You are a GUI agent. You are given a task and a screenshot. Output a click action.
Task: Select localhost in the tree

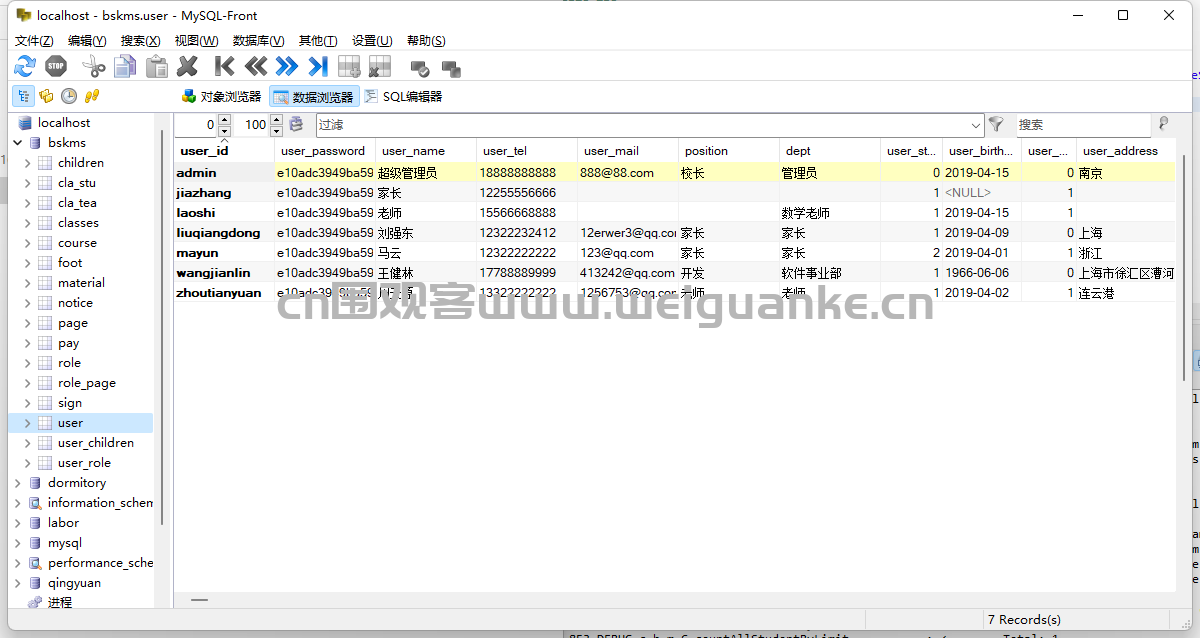coord(64,123)
